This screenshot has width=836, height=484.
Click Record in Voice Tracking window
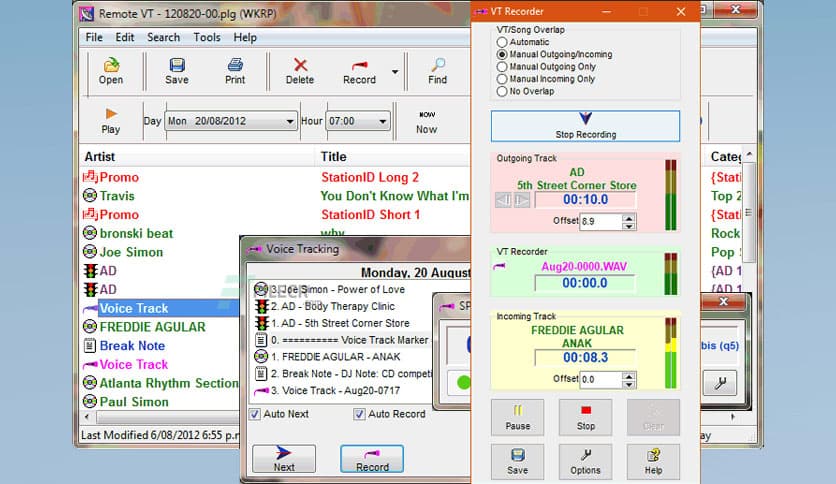tap(372, 459)
